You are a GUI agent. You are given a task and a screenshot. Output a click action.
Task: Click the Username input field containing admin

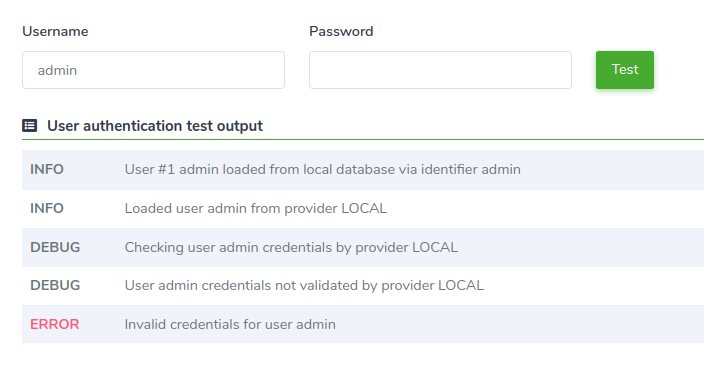(x=153, y=70)
